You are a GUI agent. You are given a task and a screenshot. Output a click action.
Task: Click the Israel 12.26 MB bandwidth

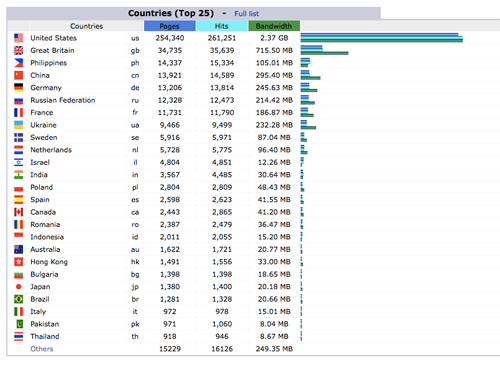click(274, 162)
